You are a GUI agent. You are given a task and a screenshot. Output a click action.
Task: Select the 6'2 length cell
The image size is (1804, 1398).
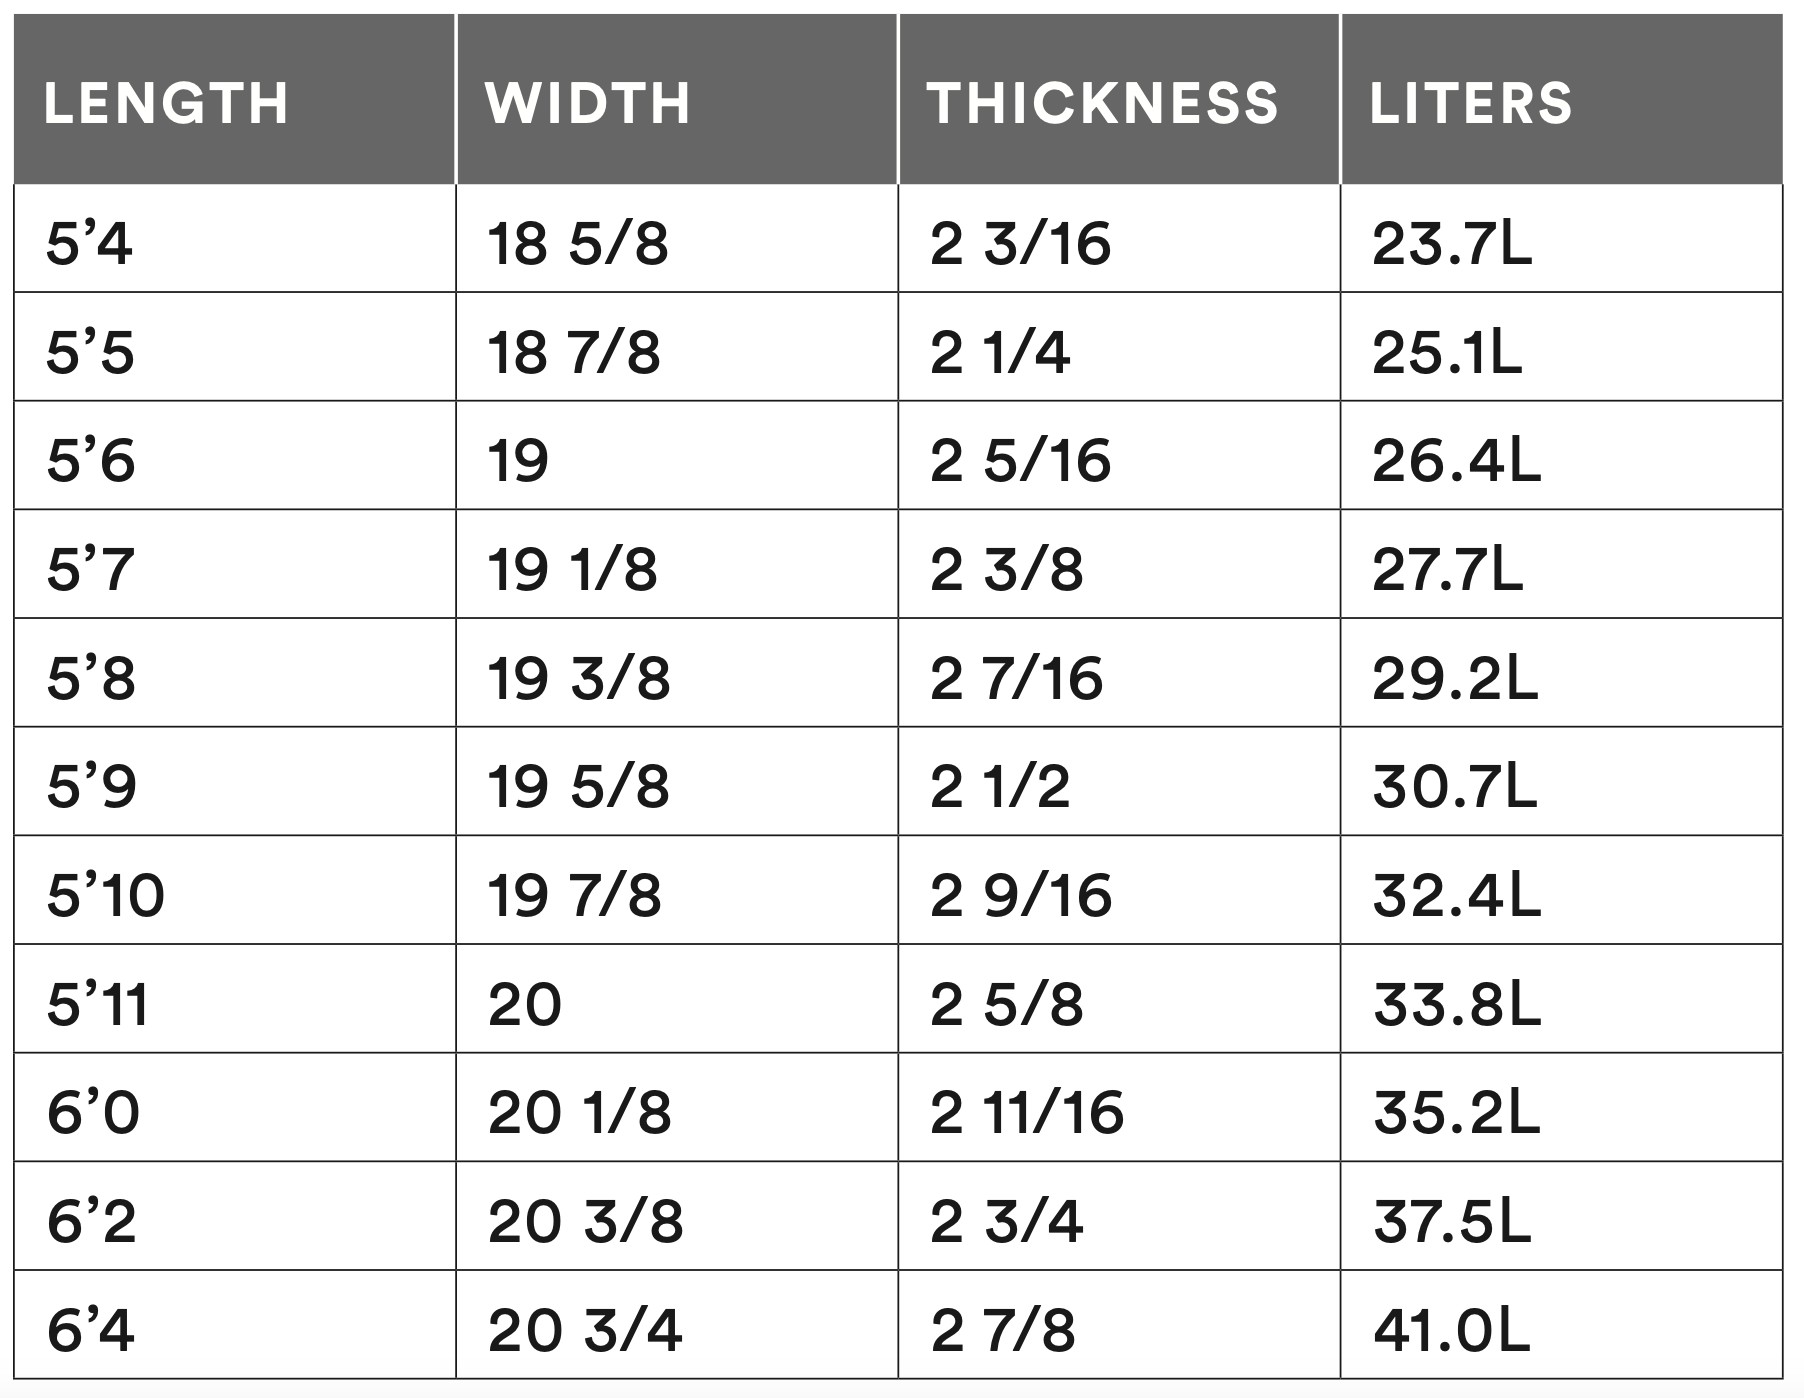tap(91, 1221)
